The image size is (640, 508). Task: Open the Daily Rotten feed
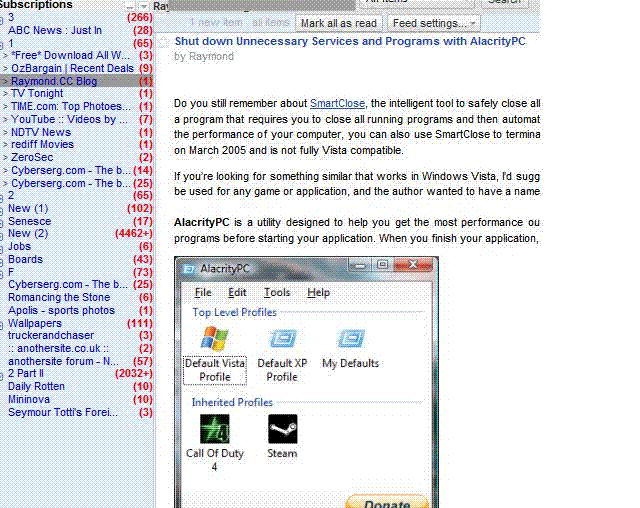point(36,386)
